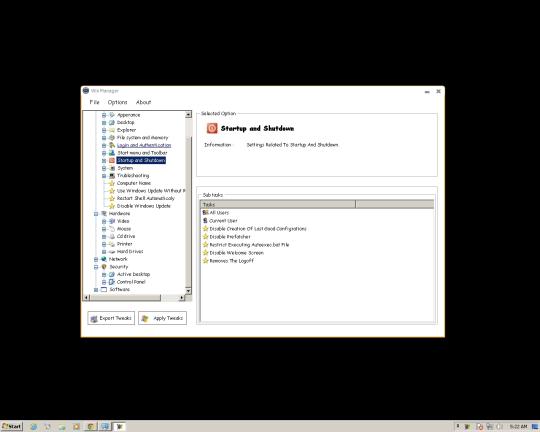Click the Hardware category icon
The width and height of the screenshot is (540, 432).
tap(104, 213)
